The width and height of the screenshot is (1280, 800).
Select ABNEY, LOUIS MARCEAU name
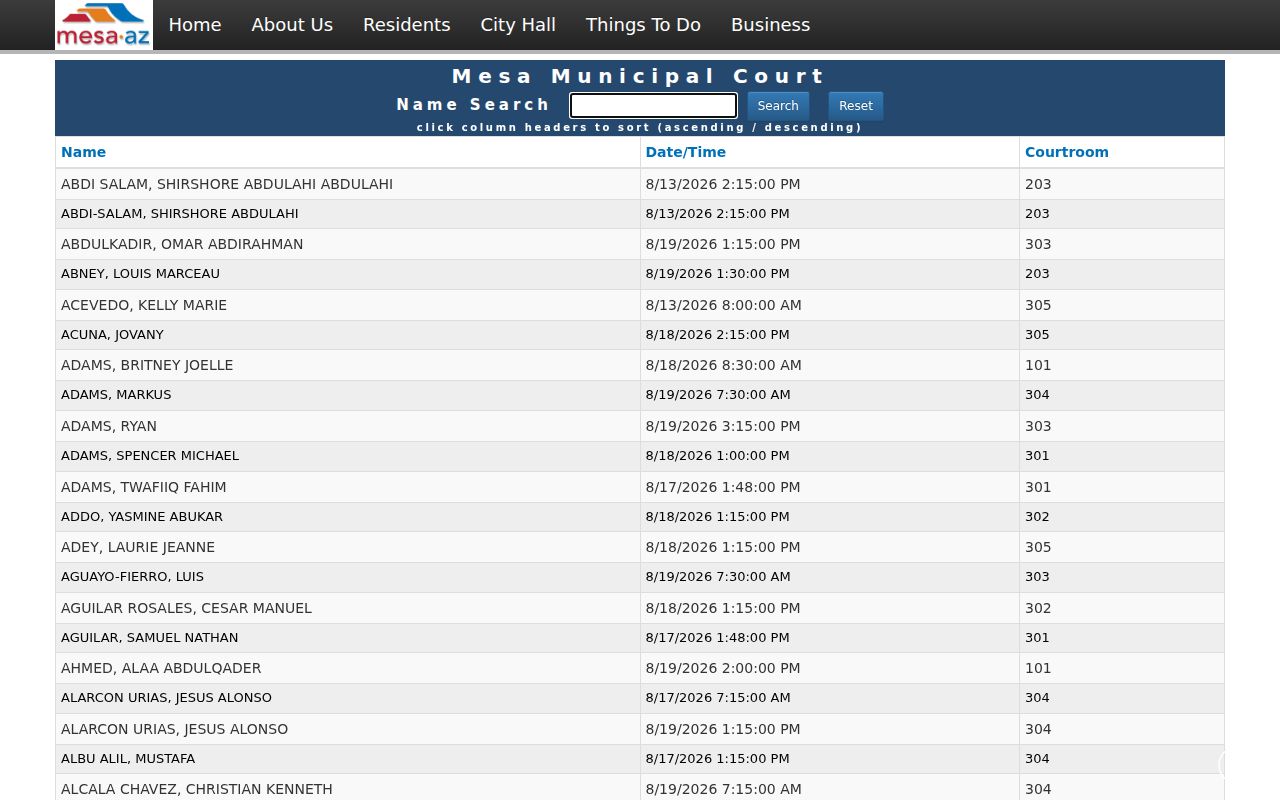pyautogui.click(x=140, y=274)
